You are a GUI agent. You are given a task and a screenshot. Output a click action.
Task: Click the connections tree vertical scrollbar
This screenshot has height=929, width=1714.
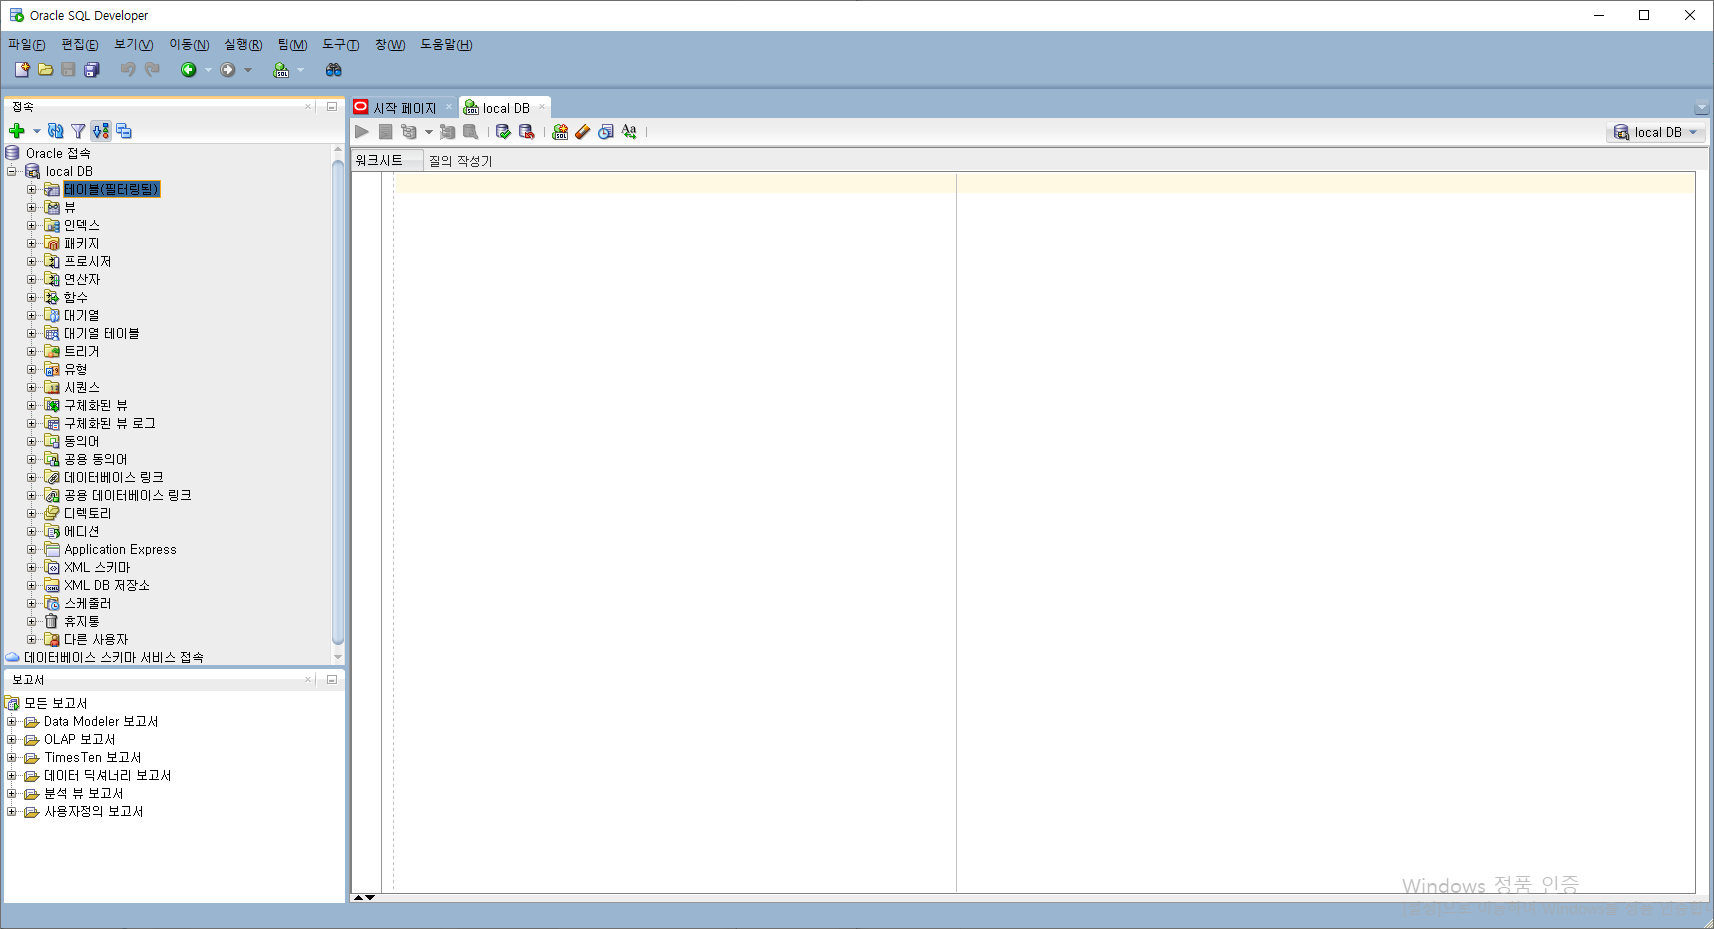click(x=338, y=402)
